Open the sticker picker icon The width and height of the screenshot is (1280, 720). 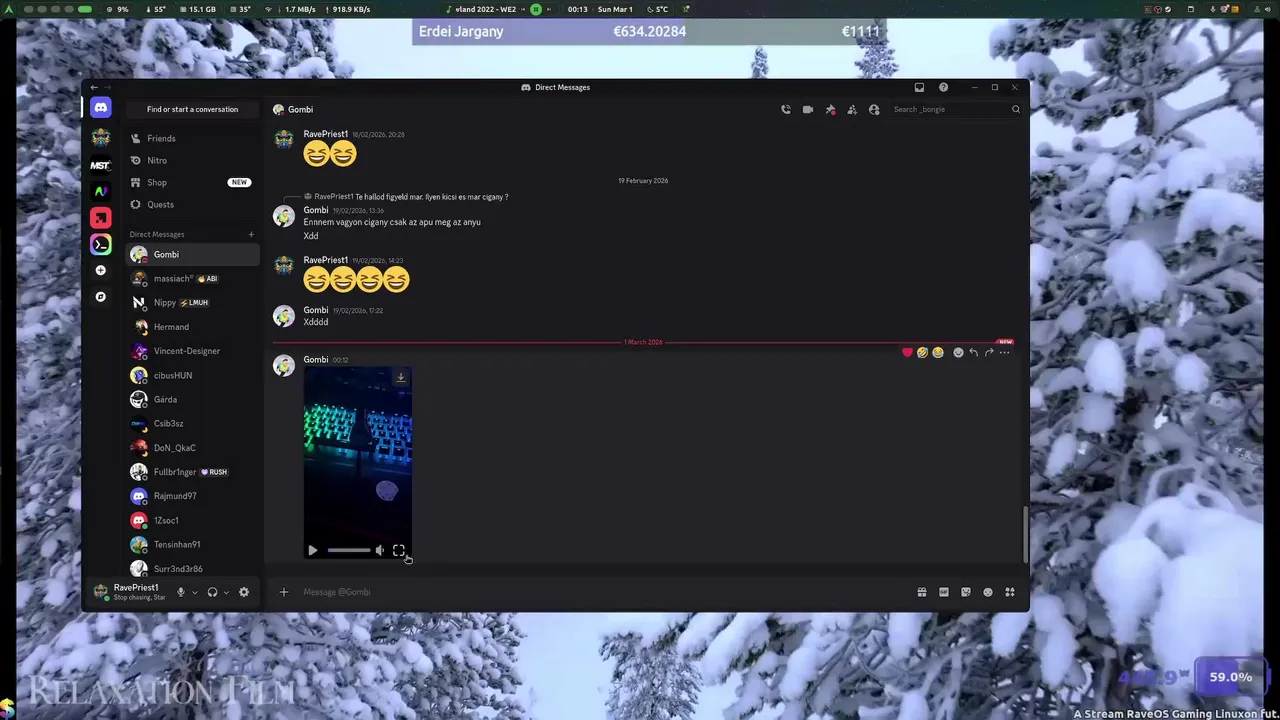(x=966, y=592)
